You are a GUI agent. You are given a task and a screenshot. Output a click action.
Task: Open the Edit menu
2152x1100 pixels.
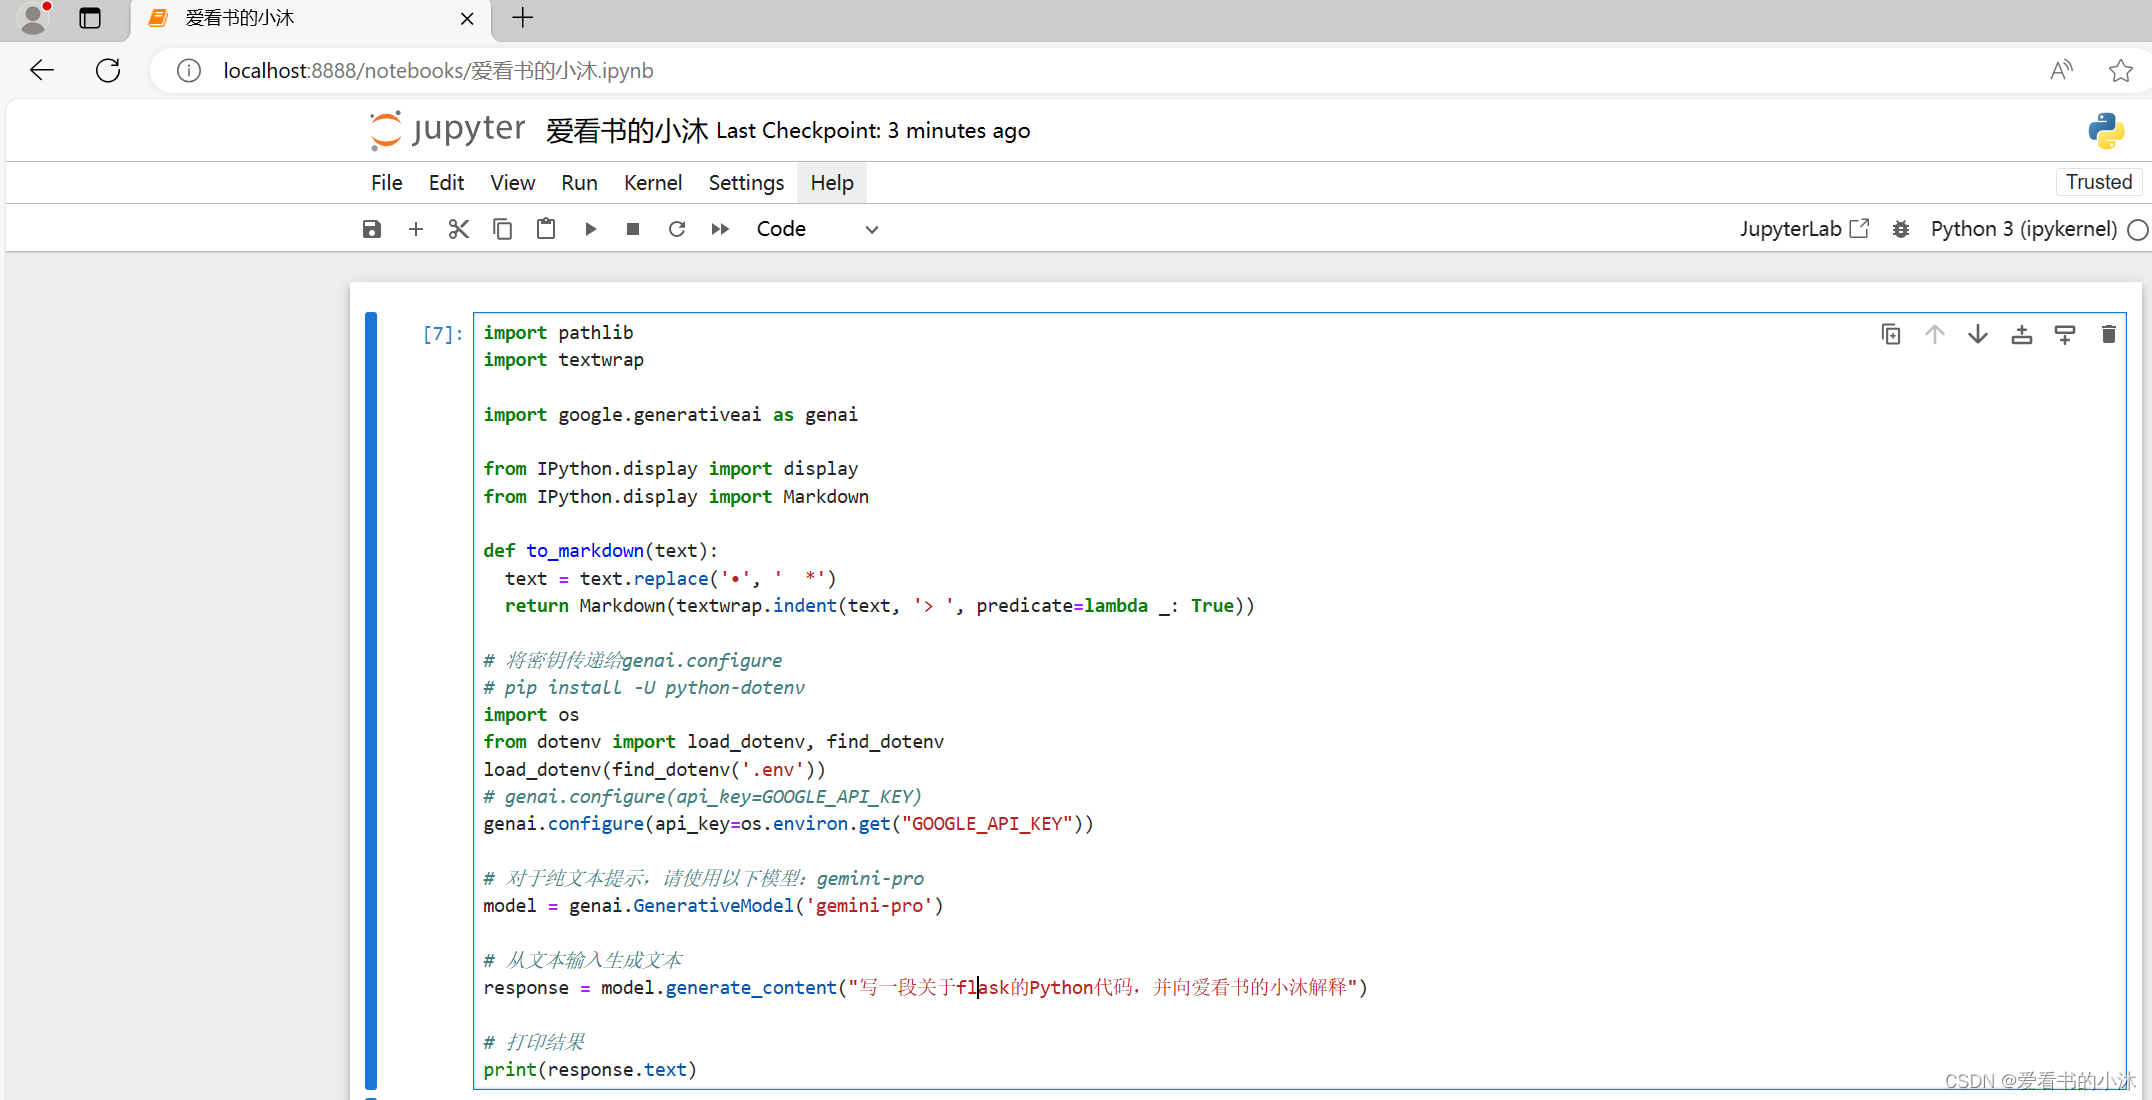point(446,183)
